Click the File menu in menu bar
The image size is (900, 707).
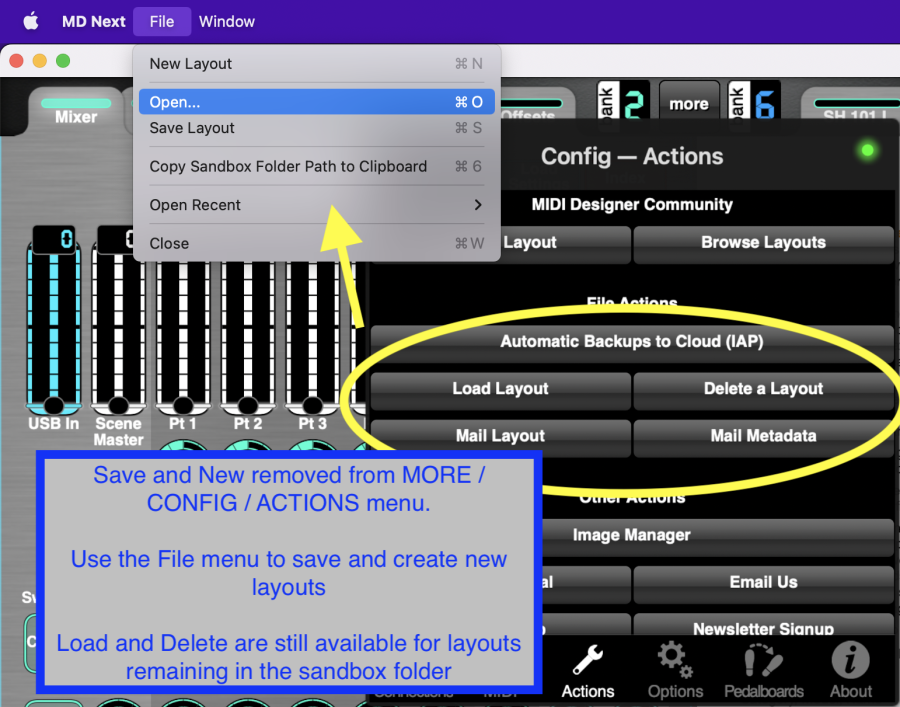click(162, 21)
